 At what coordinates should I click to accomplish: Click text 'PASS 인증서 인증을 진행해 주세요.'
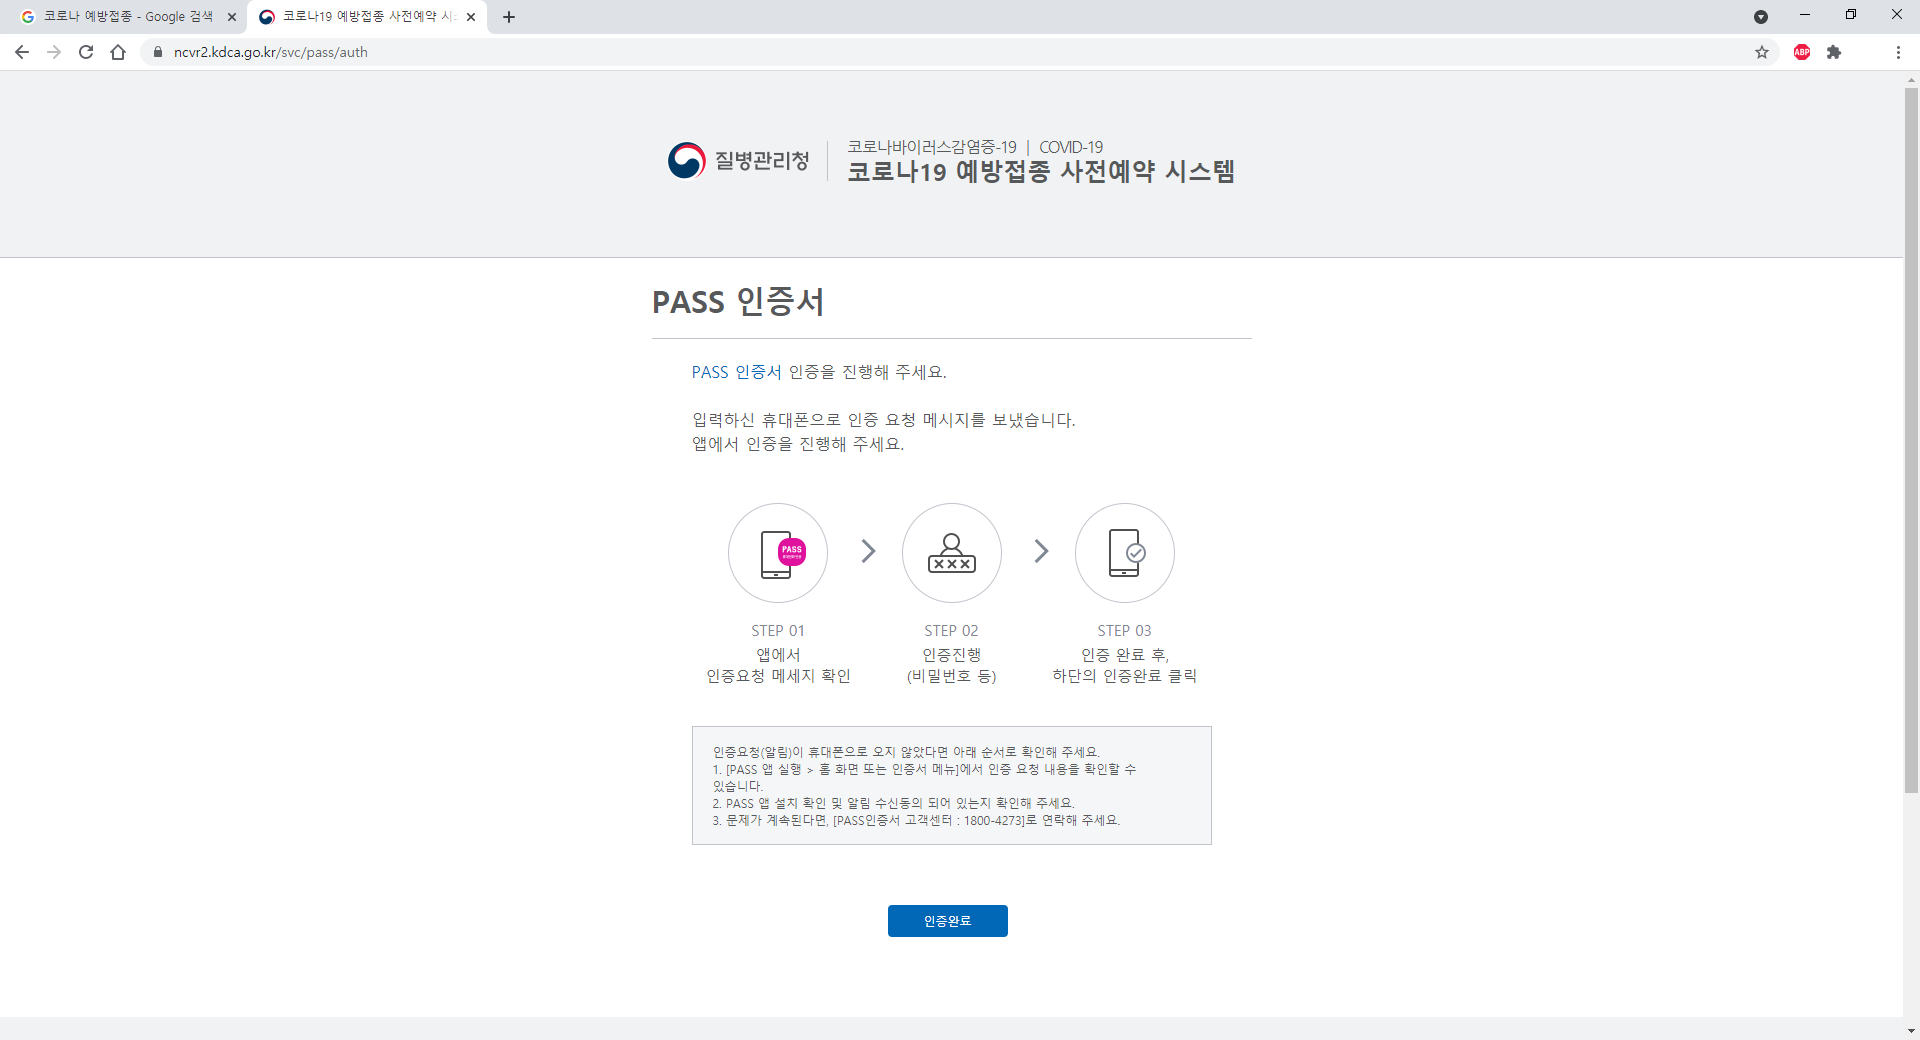point(819,372)
